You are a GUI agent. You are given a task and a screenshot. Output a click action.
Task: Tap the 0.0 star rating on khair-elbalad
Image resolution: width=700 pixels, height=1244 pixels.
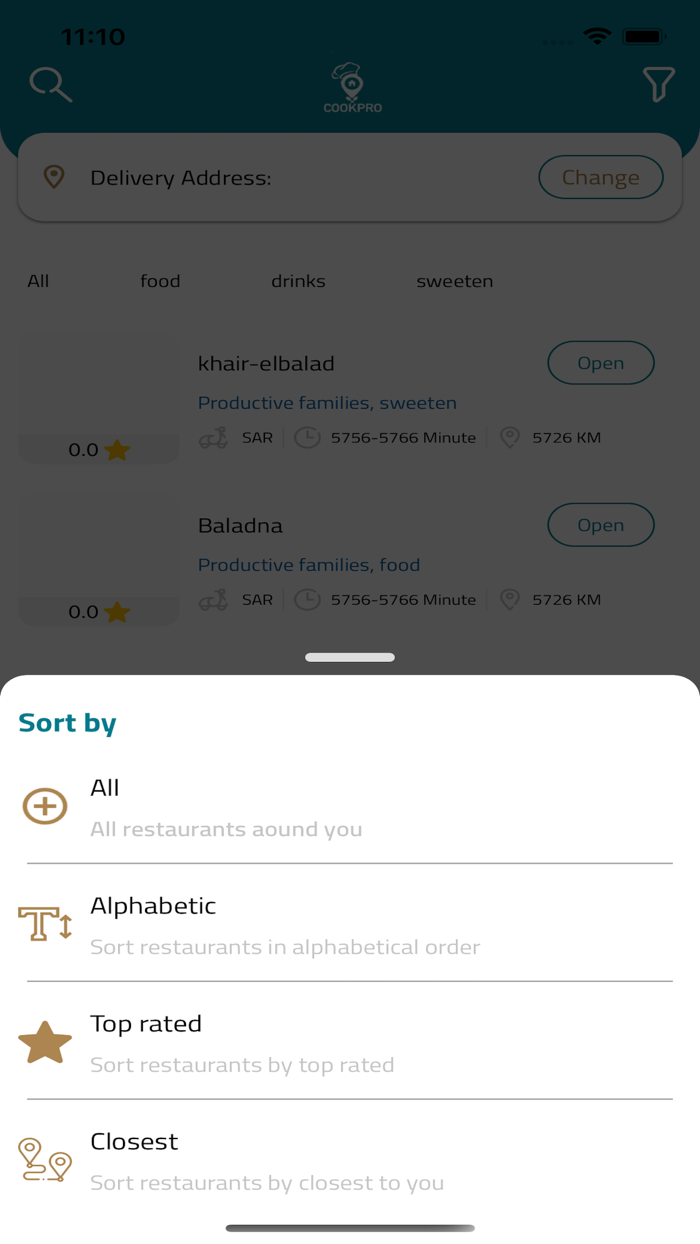click(x=99, y=449)
